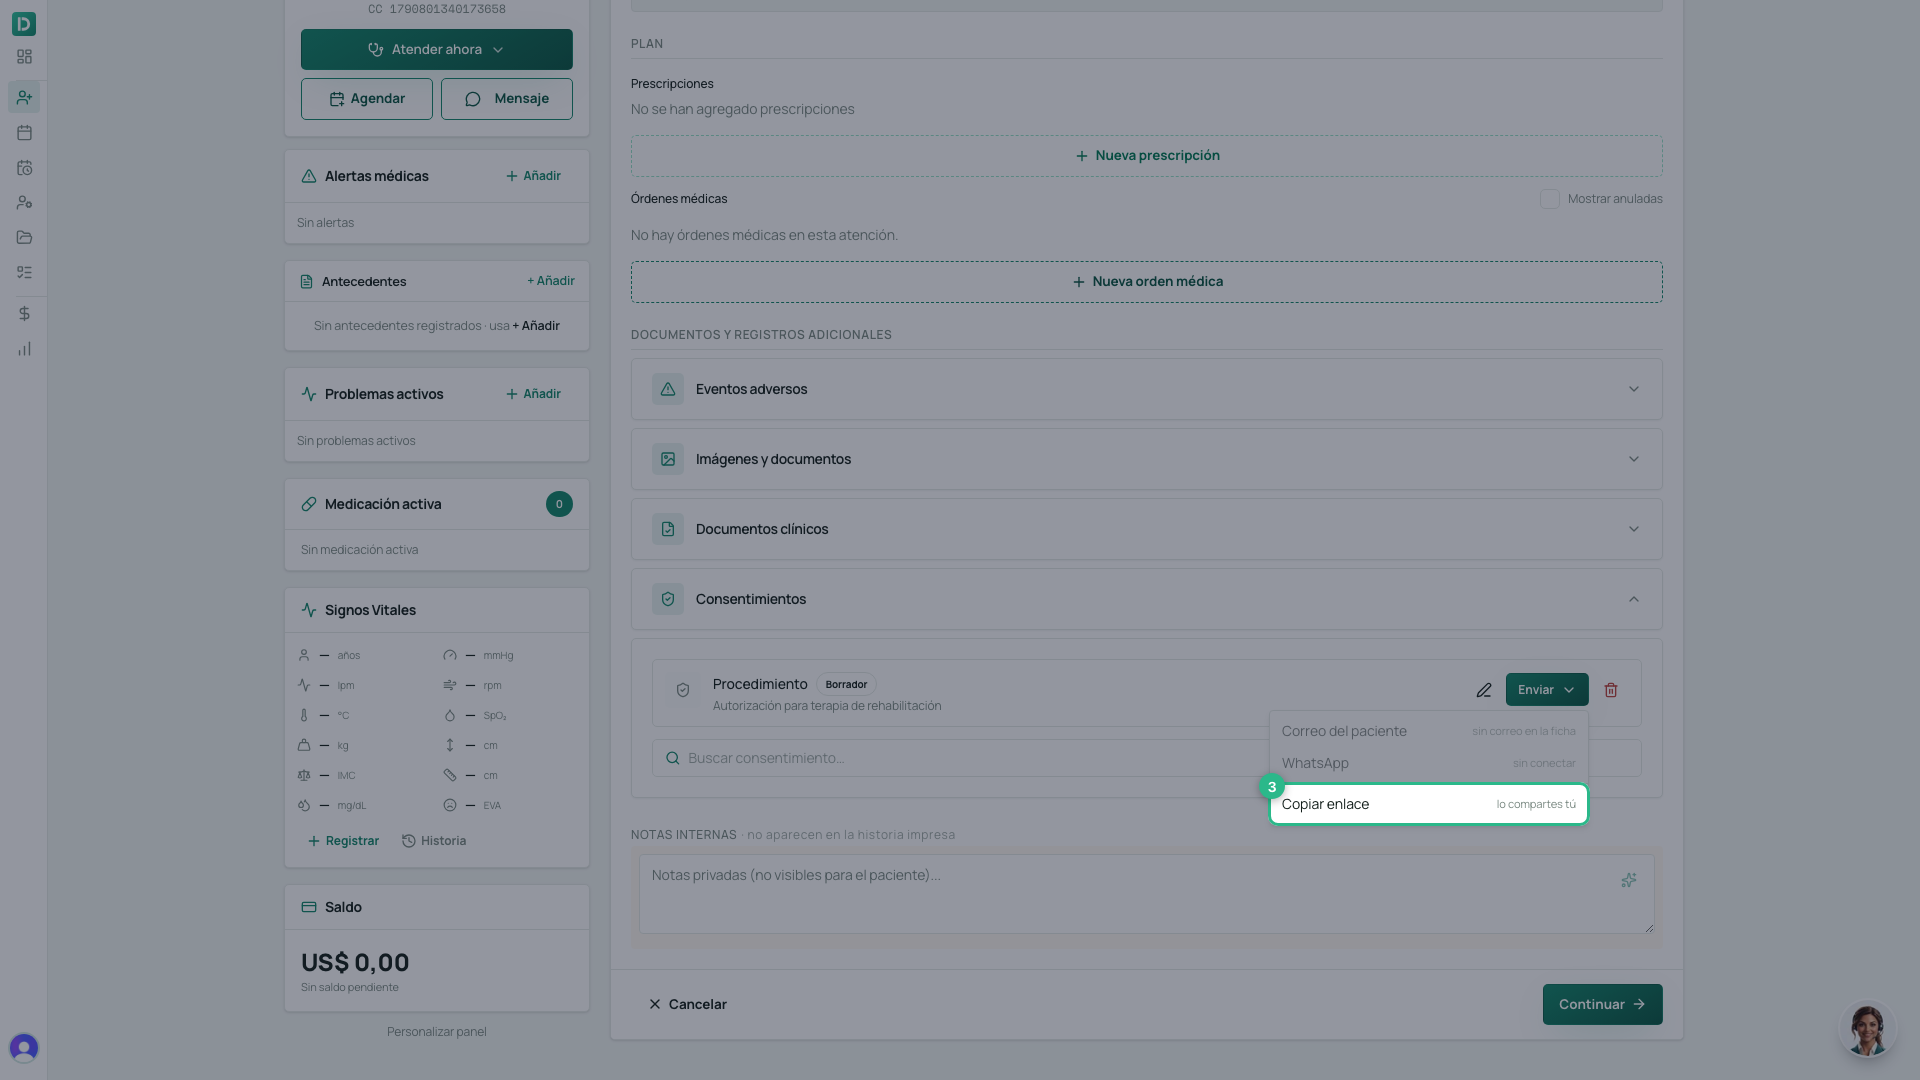Open Historia of vital signs
The image size is (1920, 1080).
[x=434, y=841]
